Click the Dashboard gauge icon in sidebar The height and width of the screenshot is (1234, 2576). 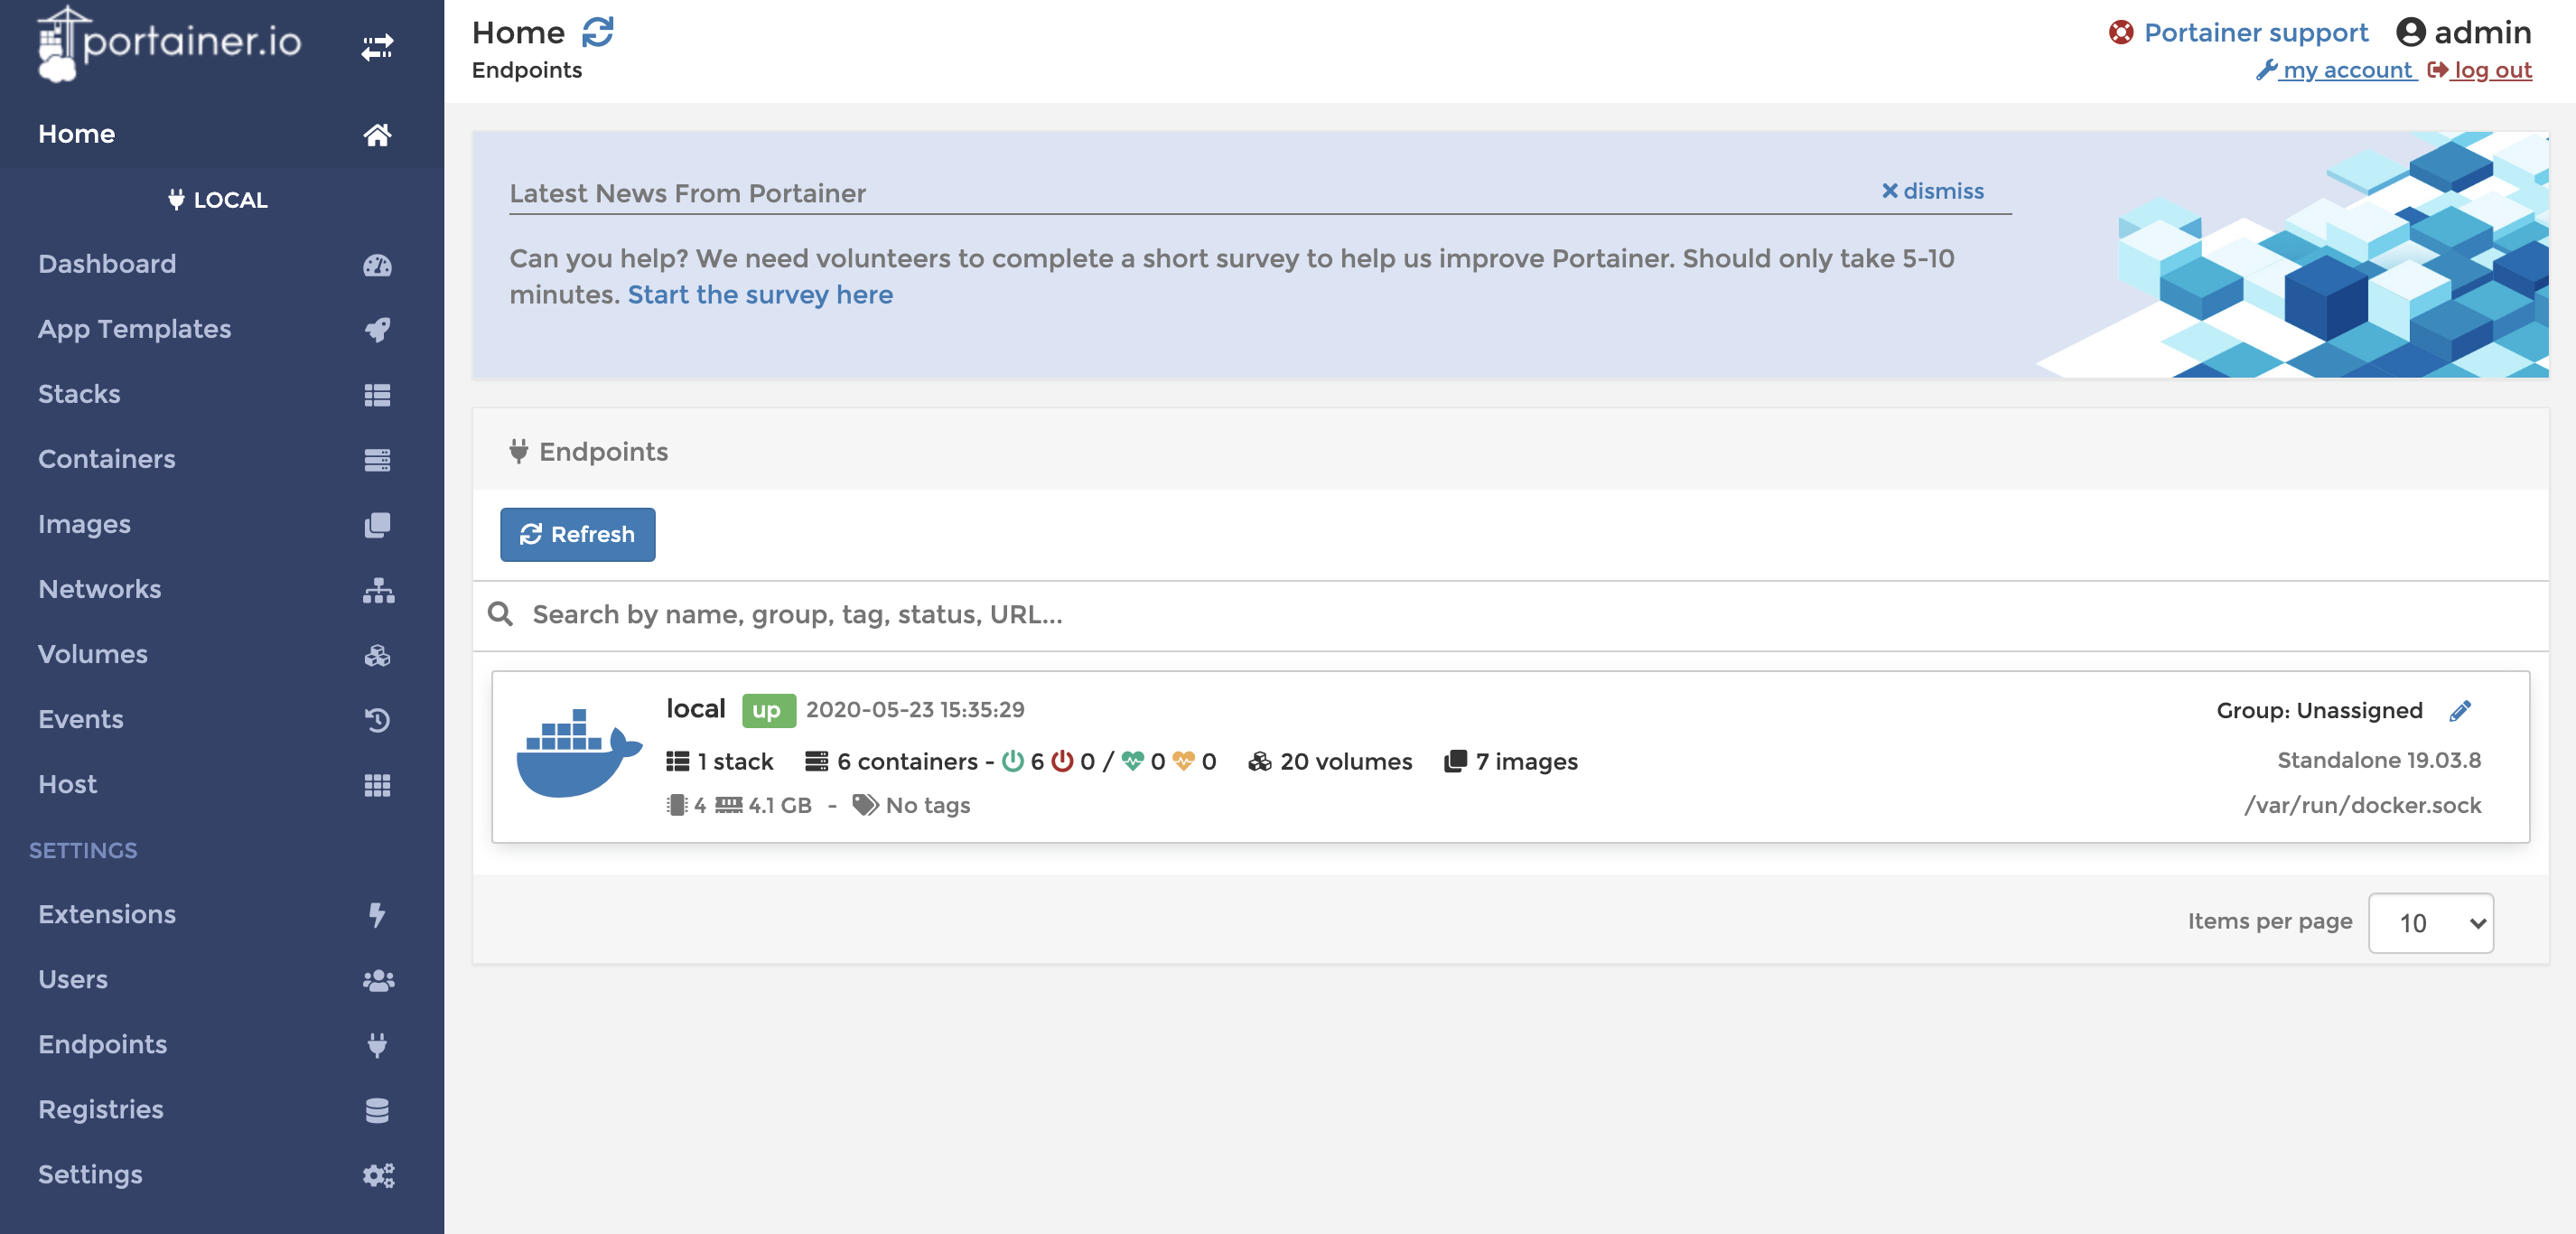[x=377, y=265]
